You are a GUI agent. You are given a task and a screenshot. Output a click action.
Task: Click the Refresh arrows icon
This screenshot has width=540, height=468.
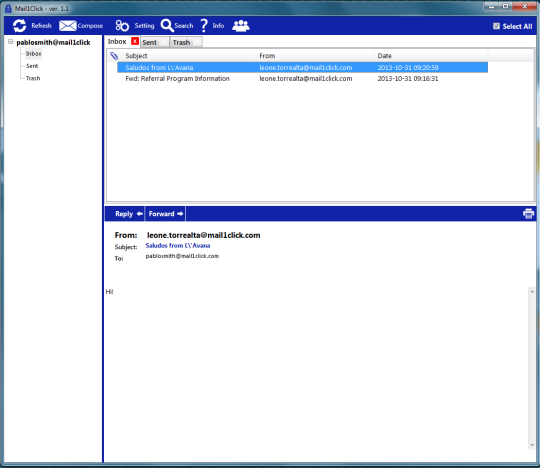[x=20, y=26]
